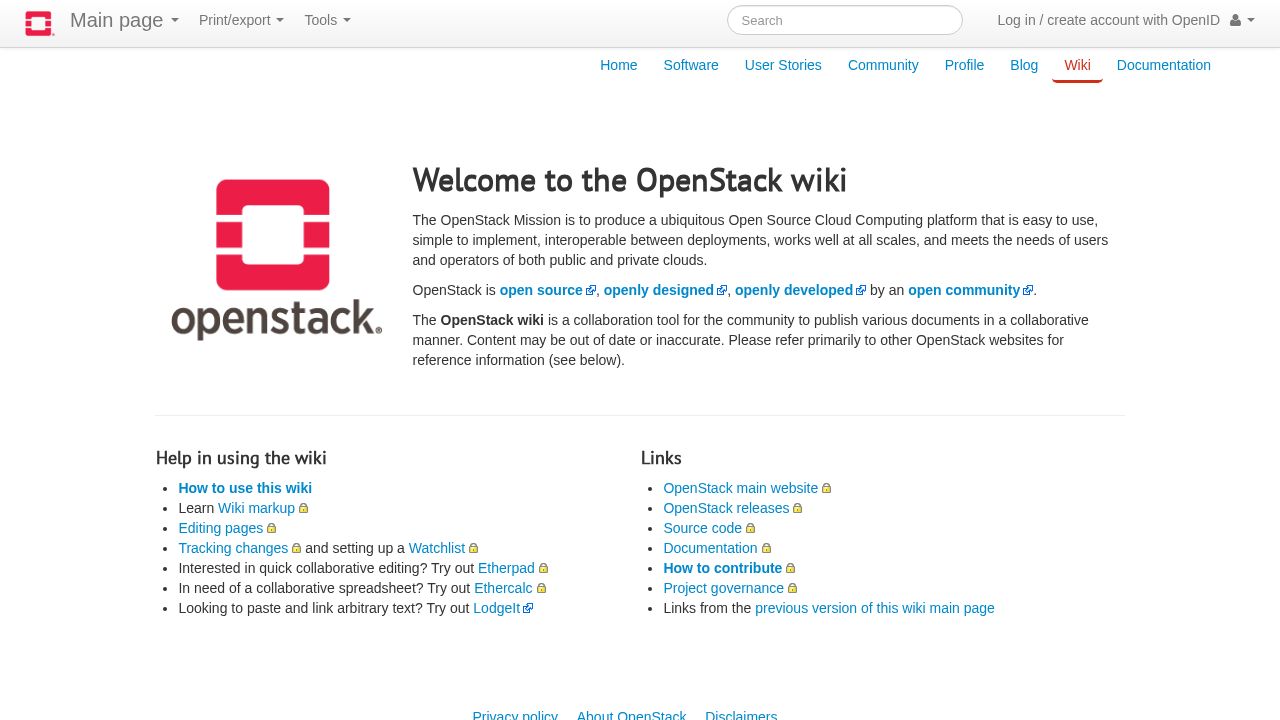Viewport: 1280px width, 720px height.
Task: Open the Main page dropdown
Action: (124, 20)
